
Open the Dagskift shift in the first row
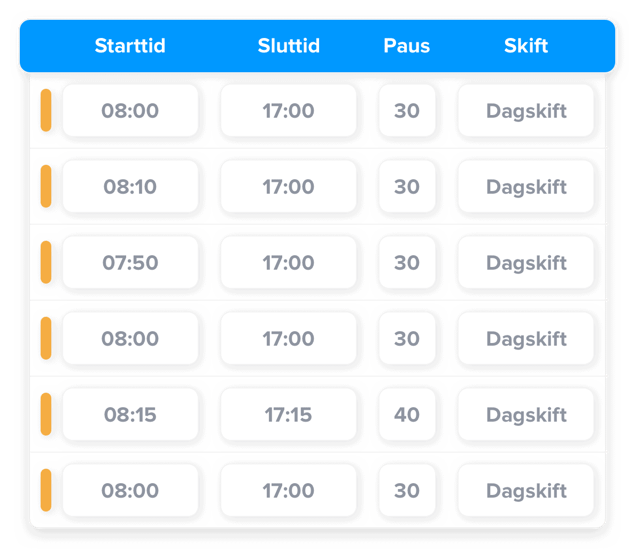(x=526, y=111)
